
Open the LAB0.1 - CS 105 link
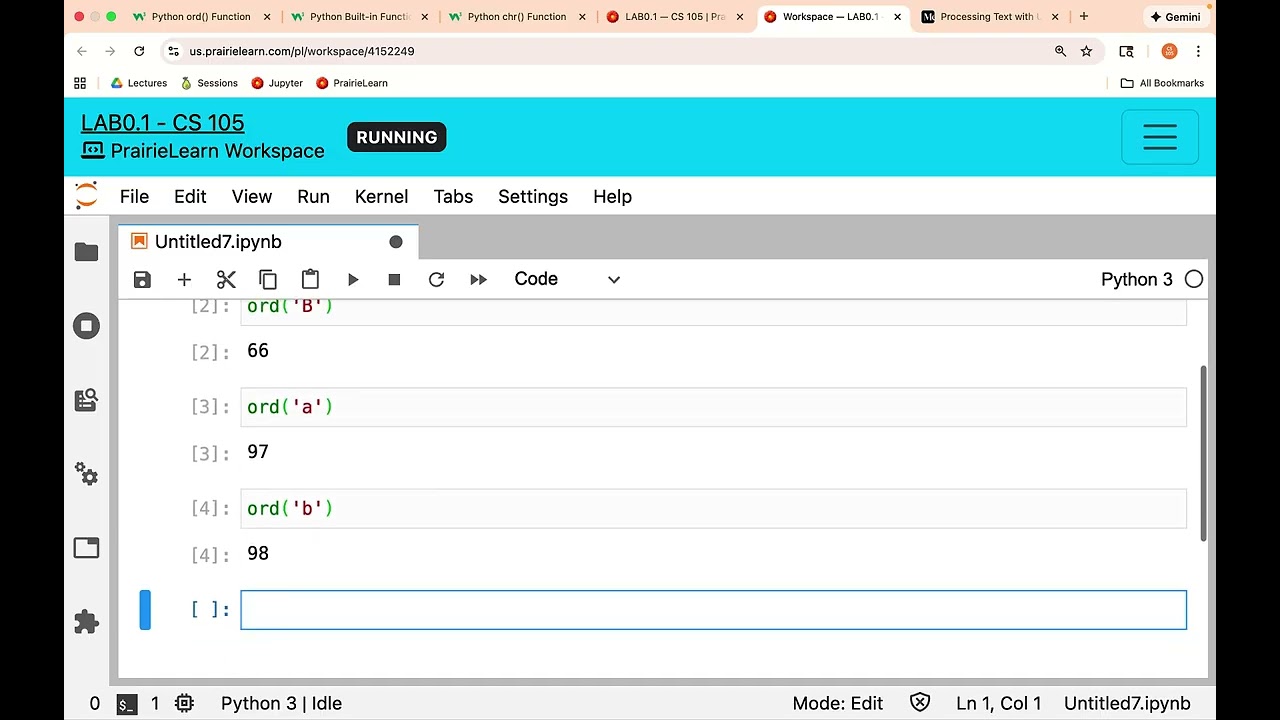click(x=162, y=123)
